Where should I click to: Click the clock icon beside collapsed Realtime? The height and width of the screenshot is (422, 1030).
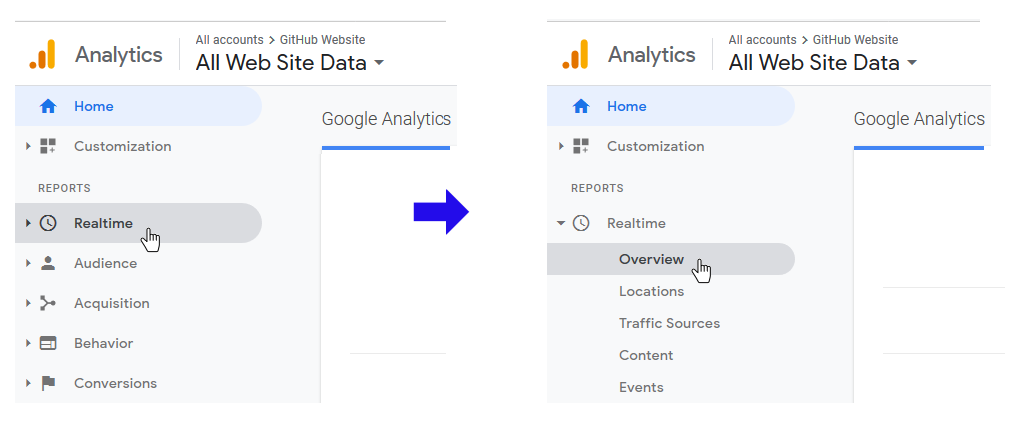pyautogui.click(x=48, y=223)
